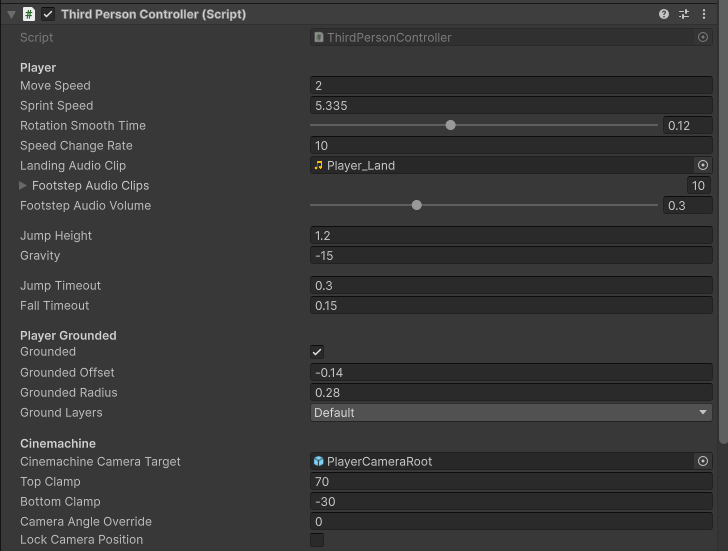Disable the Third Person Controller component checkbox
The image size is (728, 551).
[48, 14]
